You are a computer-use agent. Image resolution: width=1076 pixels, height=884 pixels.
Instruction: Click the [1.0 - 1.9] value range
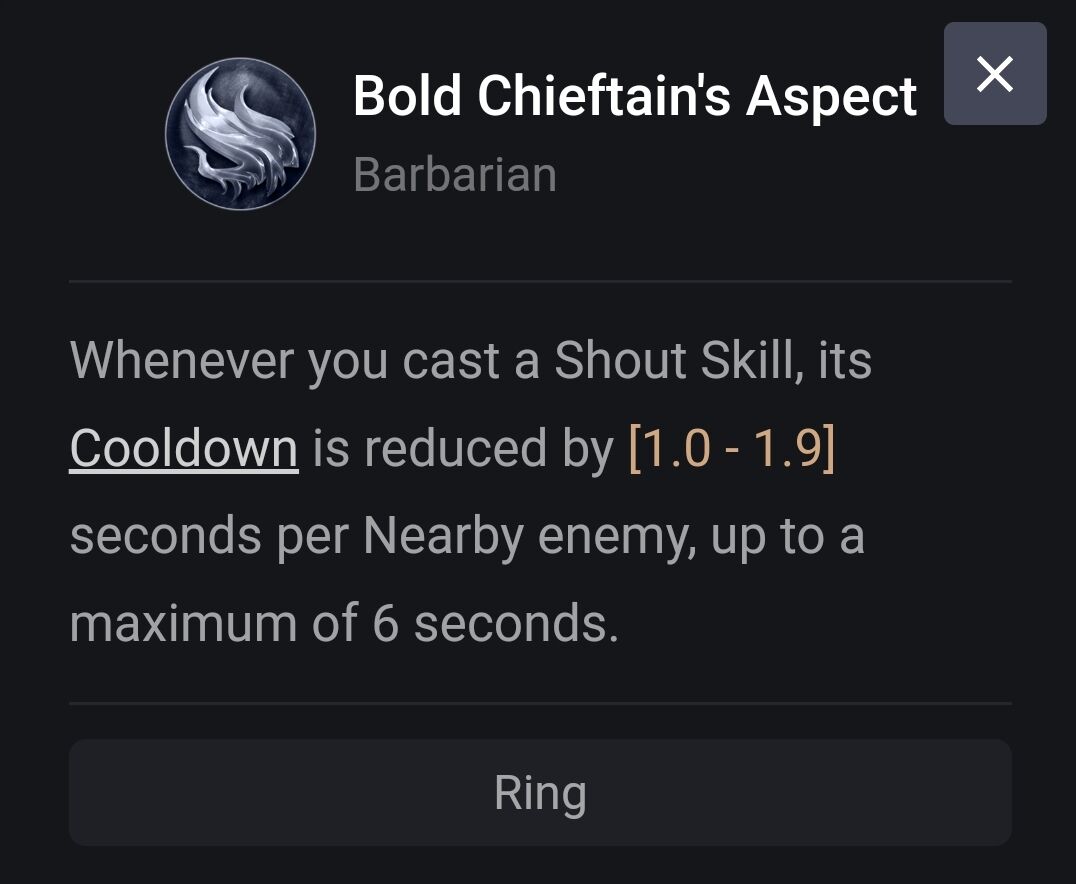coord(731,448)
